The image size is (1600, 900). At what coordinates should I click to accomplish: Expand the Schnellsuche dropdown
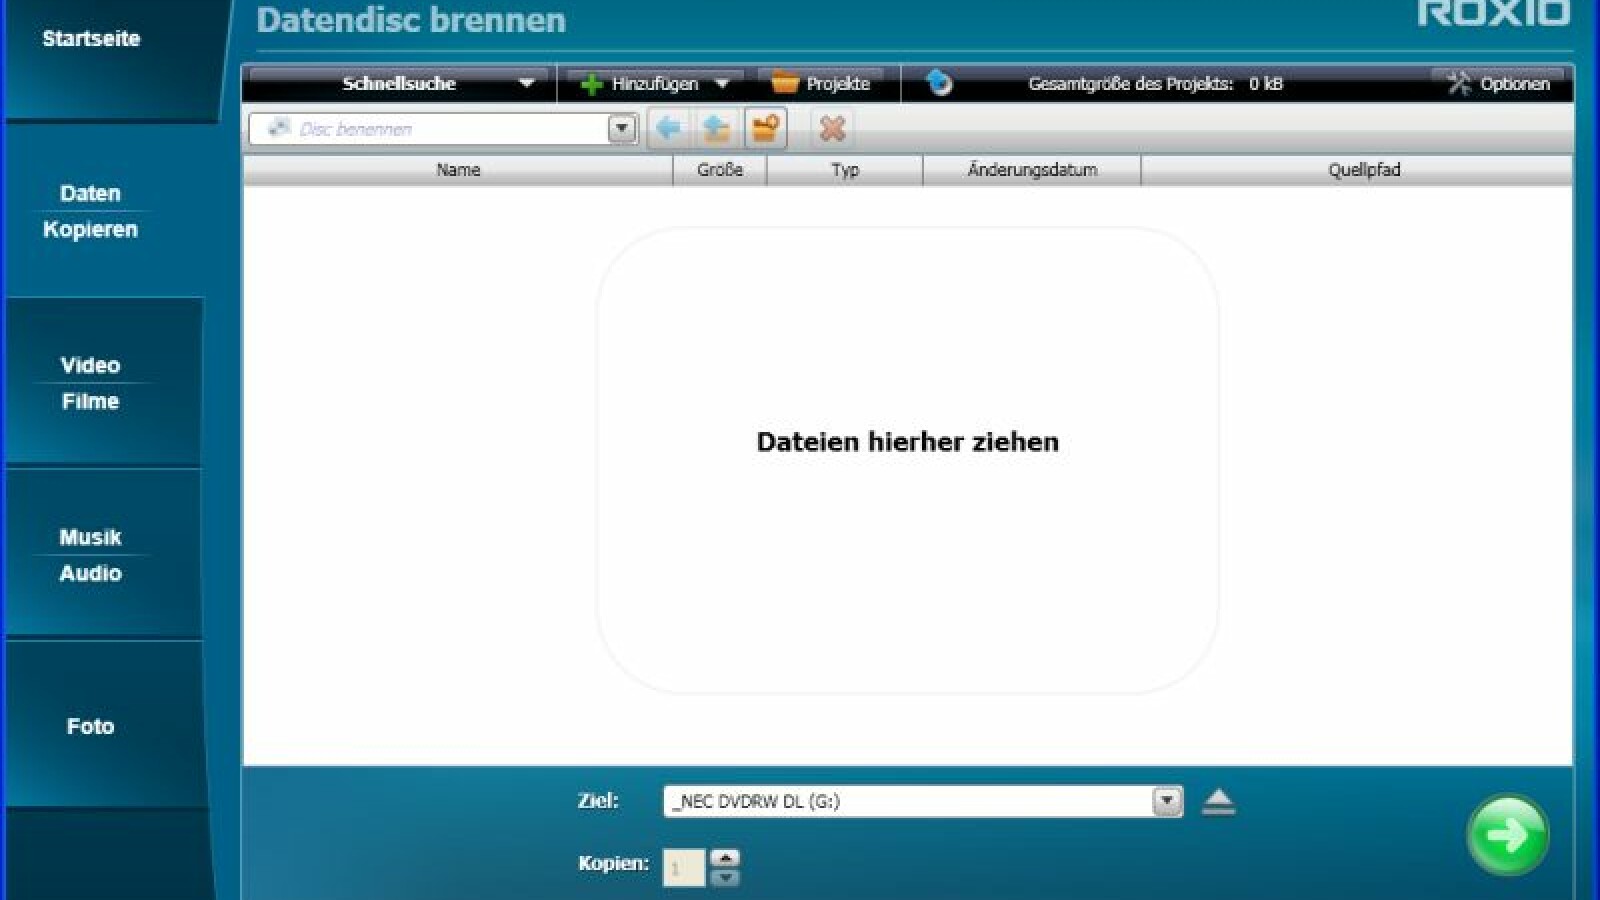pos(526,84)
